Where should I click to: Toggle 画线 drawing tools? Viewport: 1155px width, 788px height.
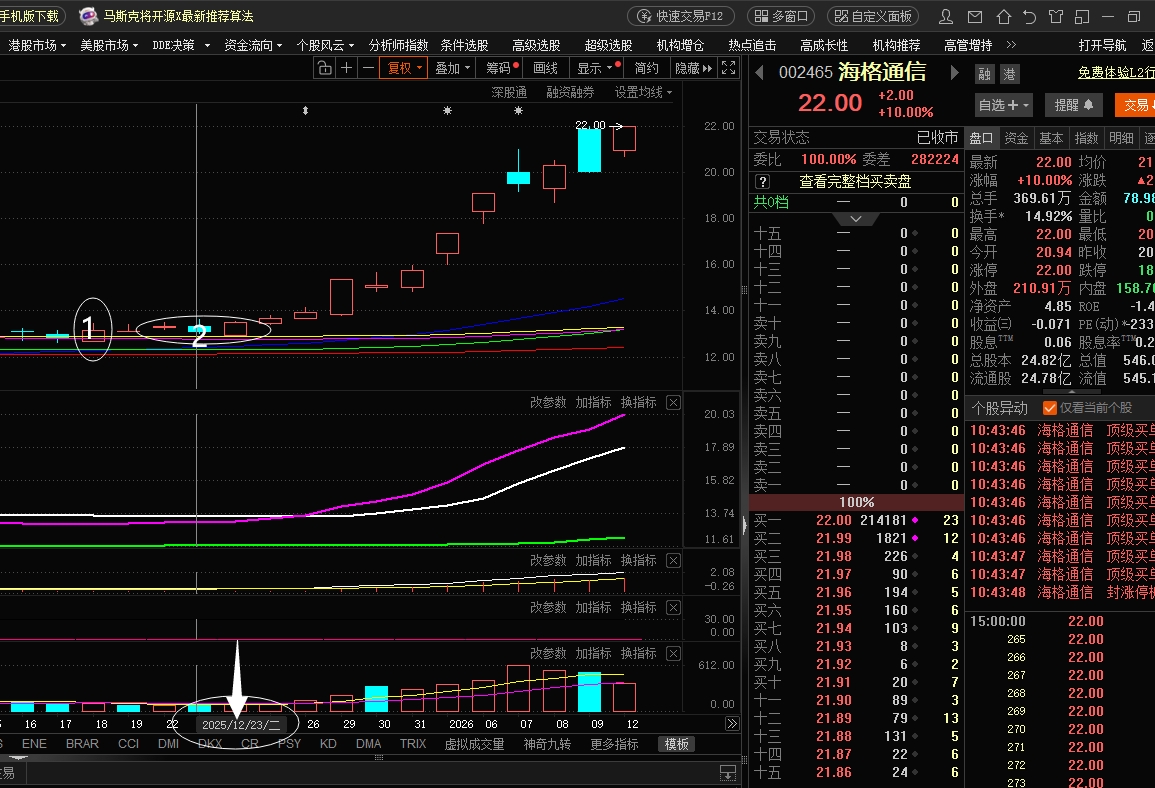[545, 68]
